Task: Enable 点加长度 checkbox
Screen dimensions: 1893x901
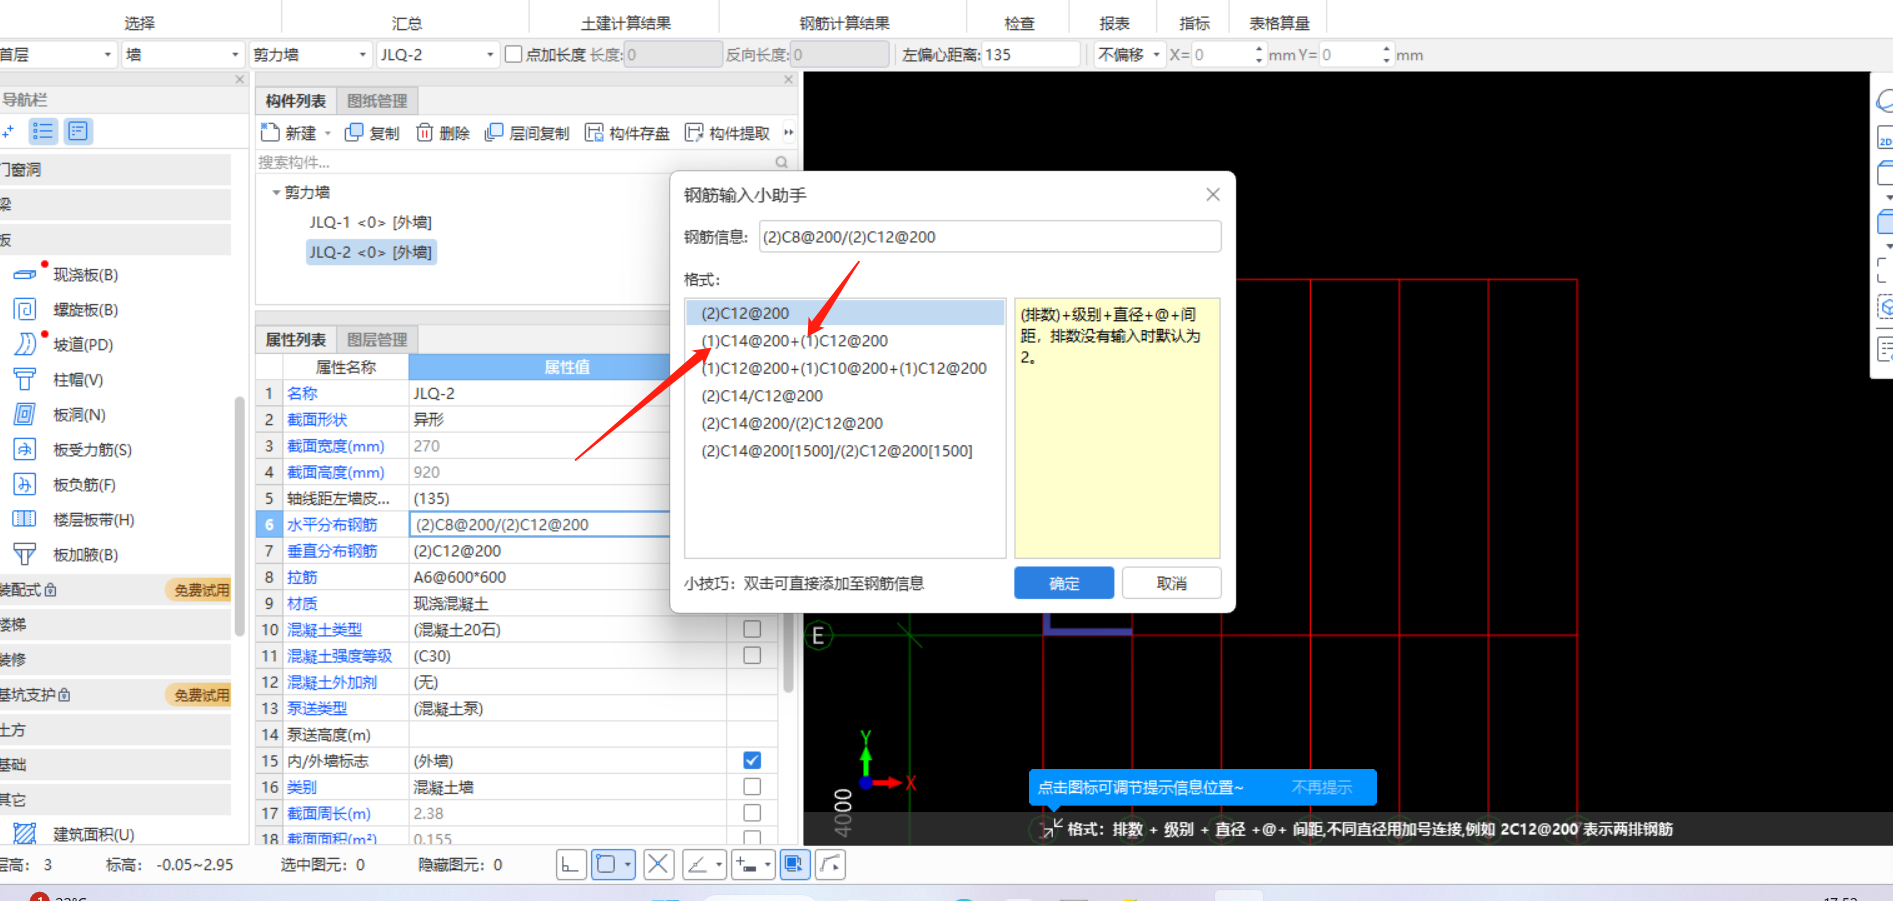Action: [x=513, y=54]
